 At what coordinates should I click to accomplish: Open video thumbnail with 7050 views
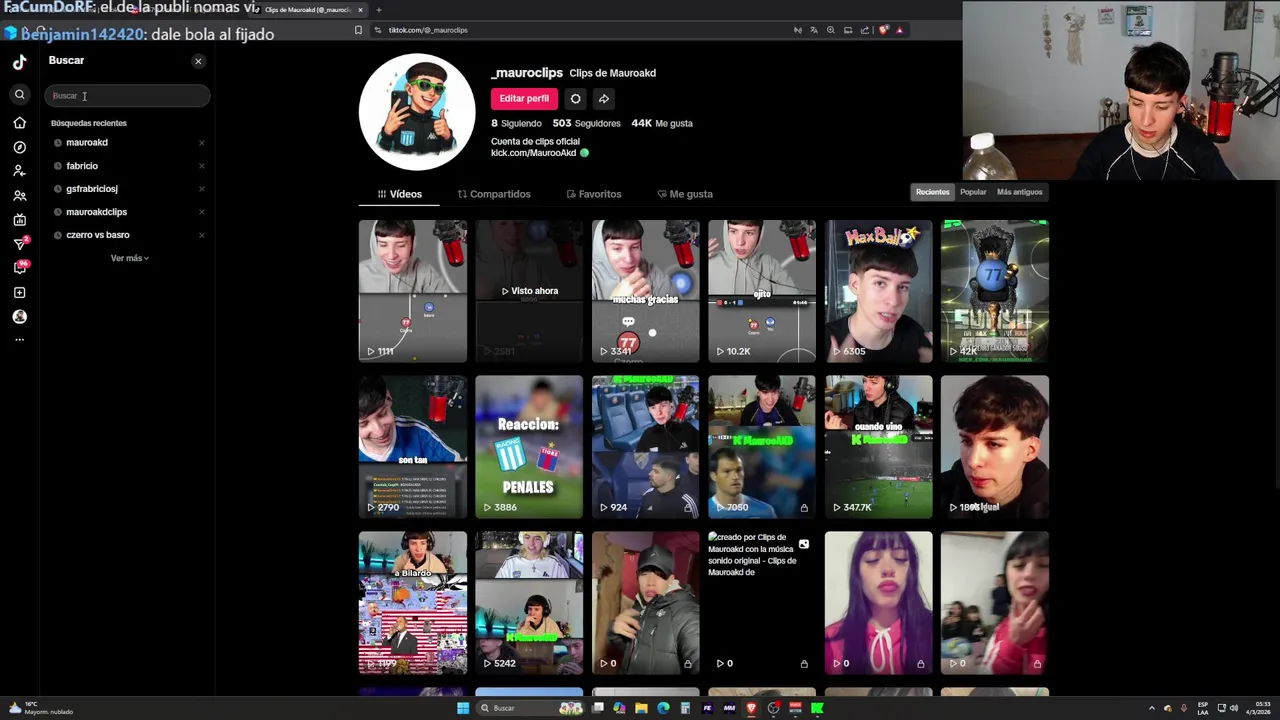pos(762,447)
